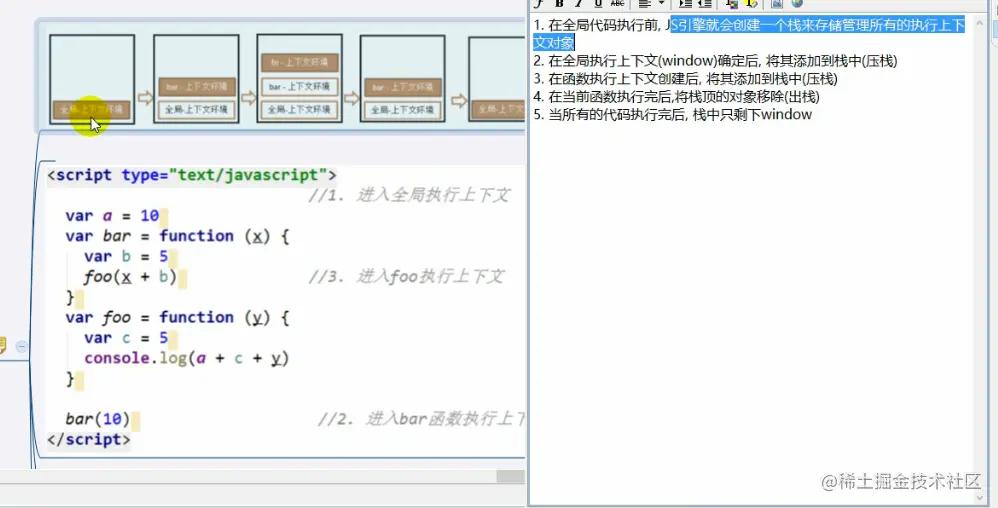
Task: Collapse the topic with the minus circle
Action: [21, 346]
